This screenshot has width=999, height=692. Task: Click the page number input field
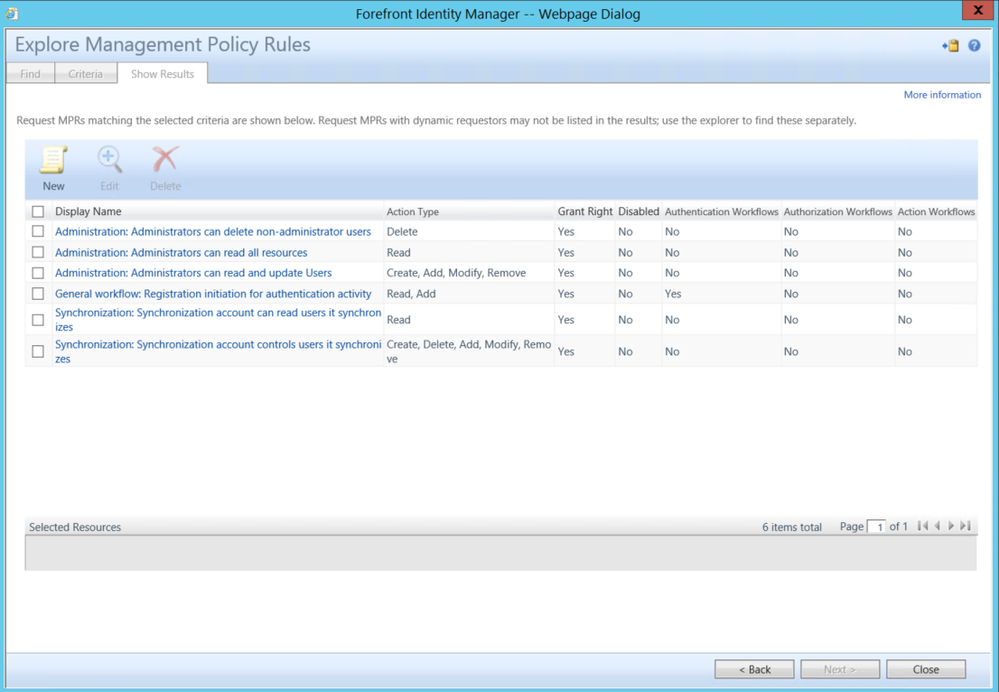coord(877,527)
